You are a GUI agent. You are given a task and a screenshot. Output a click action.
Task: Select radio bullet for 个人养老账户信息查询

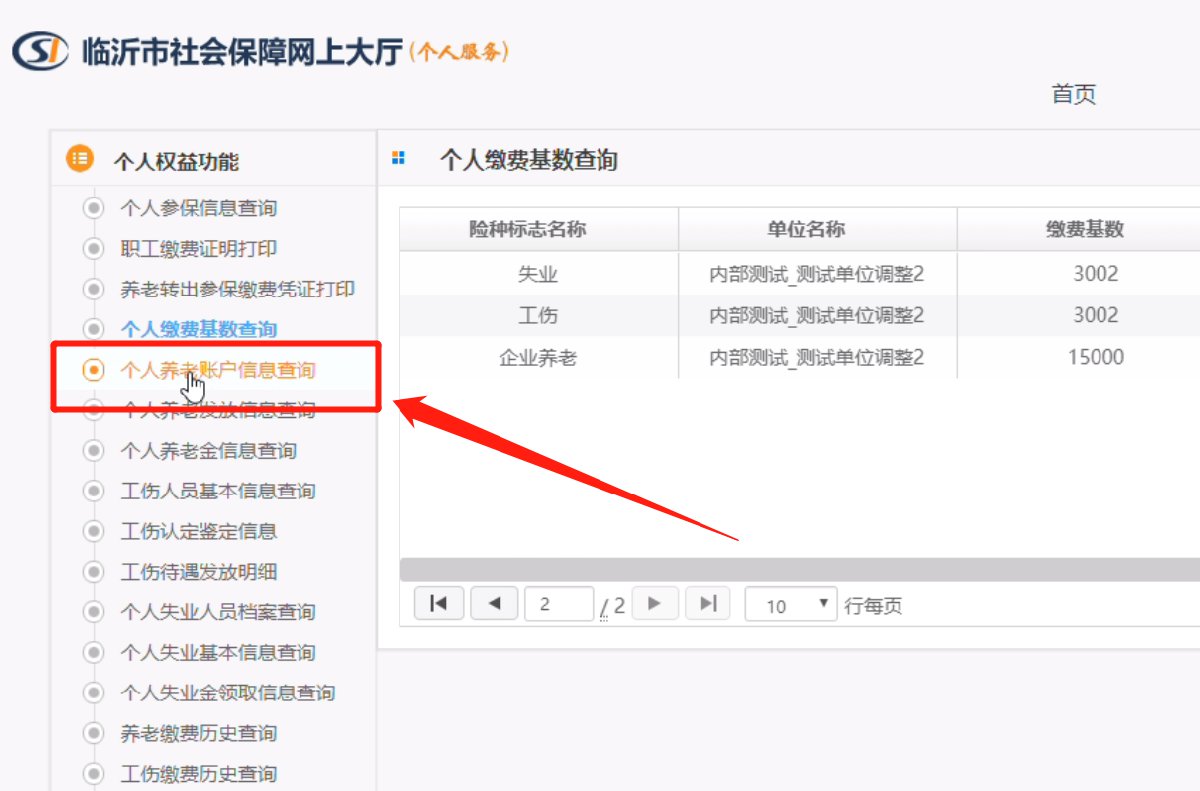coord(94,370)
